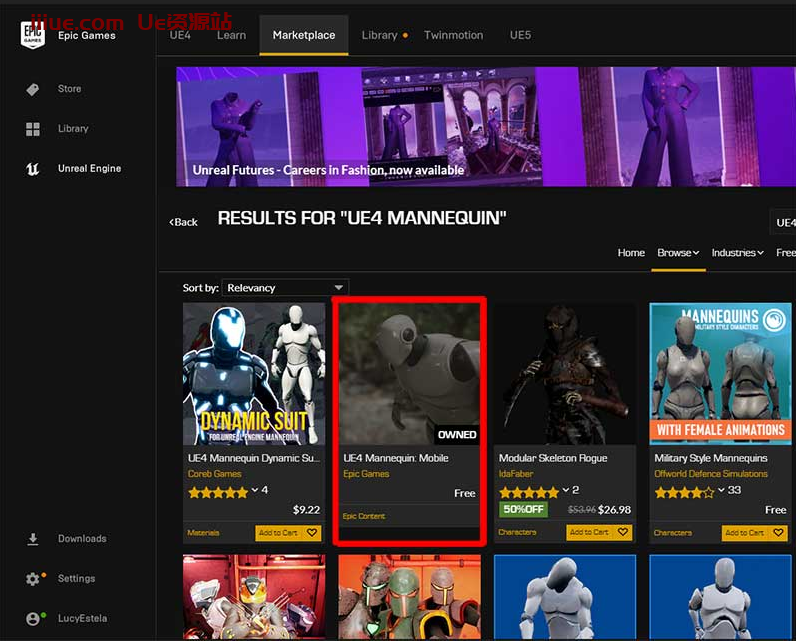Screen dimensions: 796x641
Task: Switch to the Marketplace tab
Action: (304, 35)
